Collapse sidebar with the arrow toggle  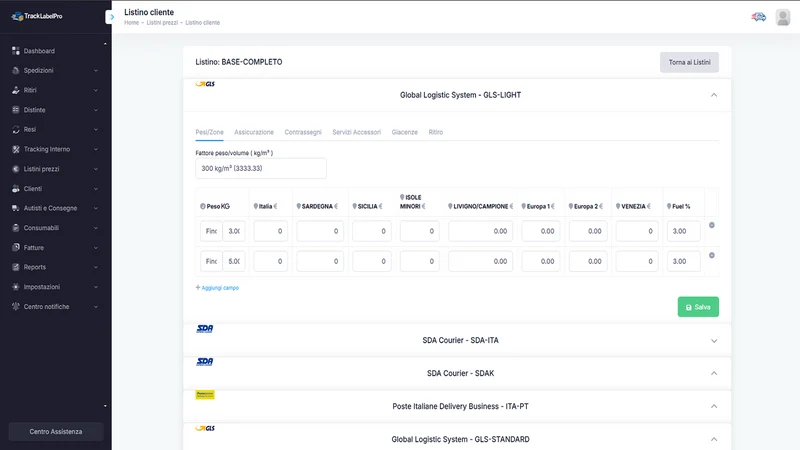coord(111,17)
